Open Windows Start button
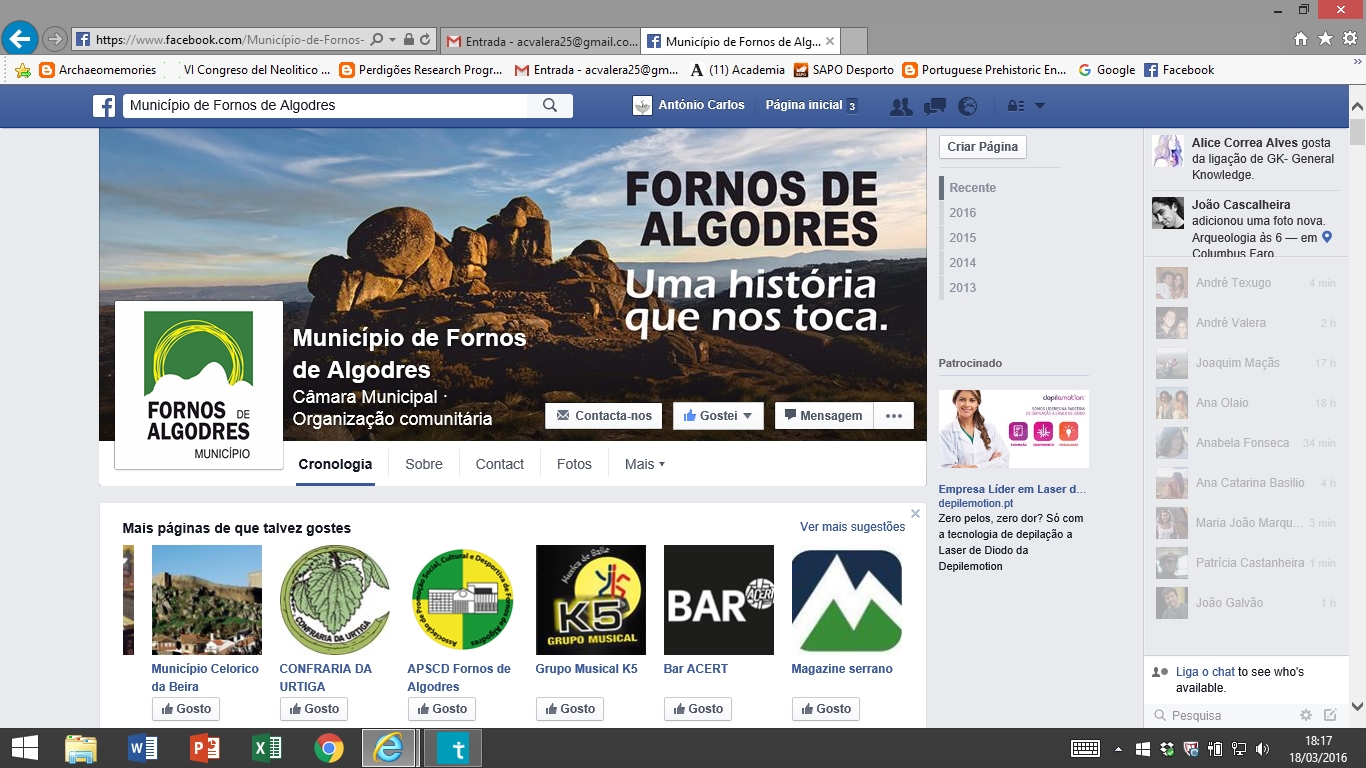The image size is (1366, 768). point(25,748)
